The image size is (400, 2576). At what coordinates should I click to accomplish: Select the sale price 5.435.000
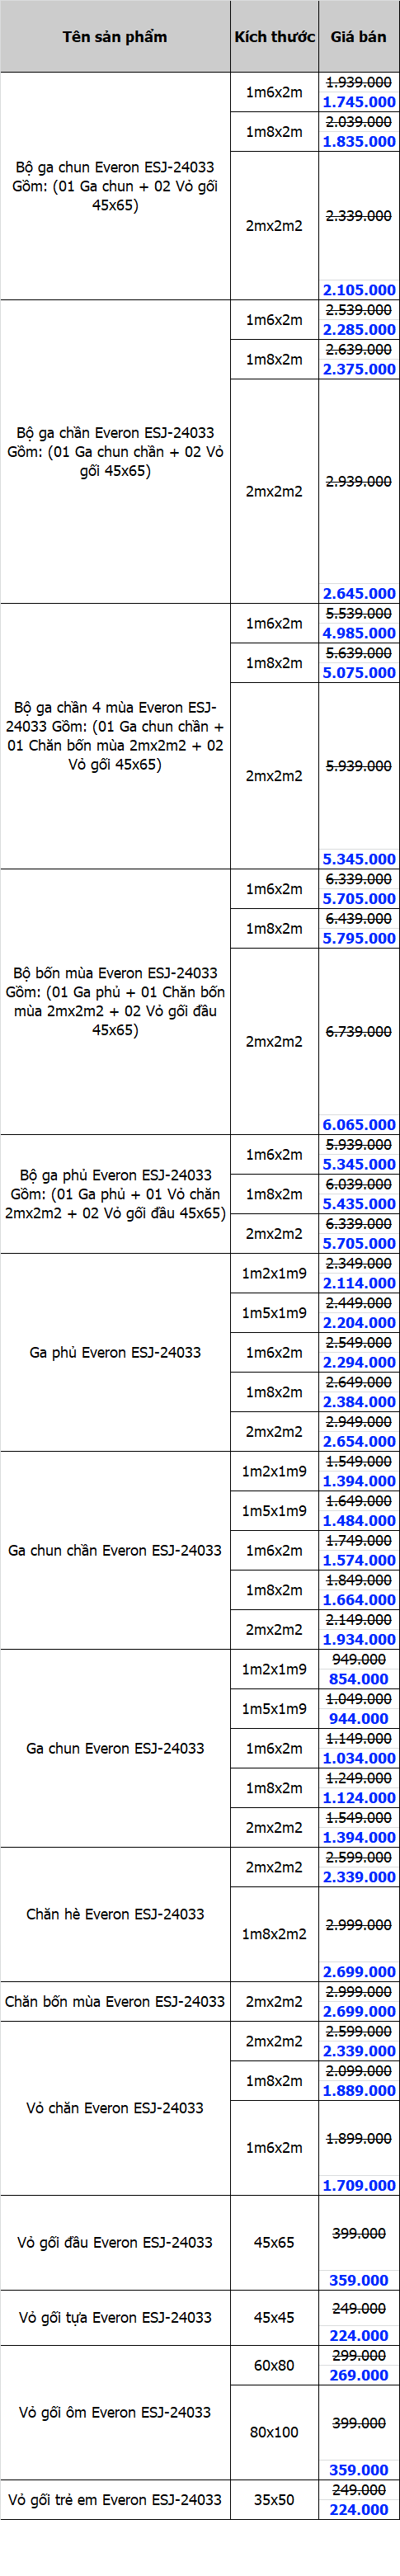[359, 1204]
